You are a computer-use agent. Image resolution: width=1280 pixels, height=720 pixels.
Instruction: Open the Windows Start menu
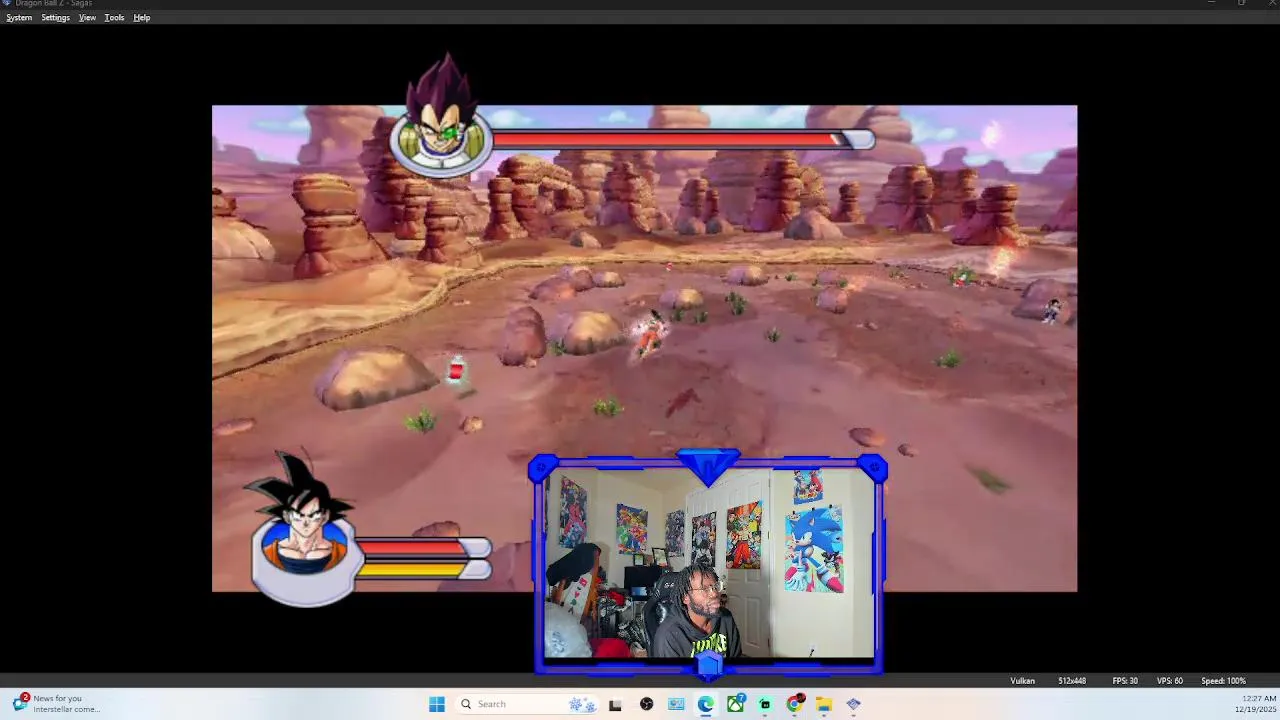pos(437,704)
